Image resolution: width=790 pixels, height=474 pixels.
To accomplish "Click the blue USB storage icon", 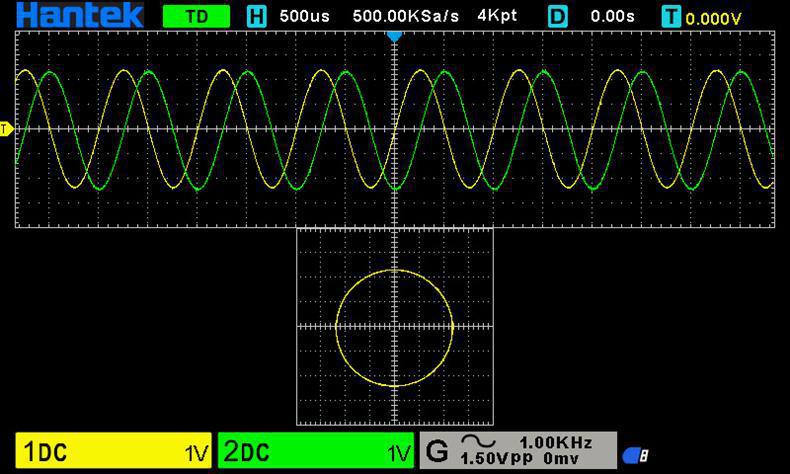I will click(635, 455).
